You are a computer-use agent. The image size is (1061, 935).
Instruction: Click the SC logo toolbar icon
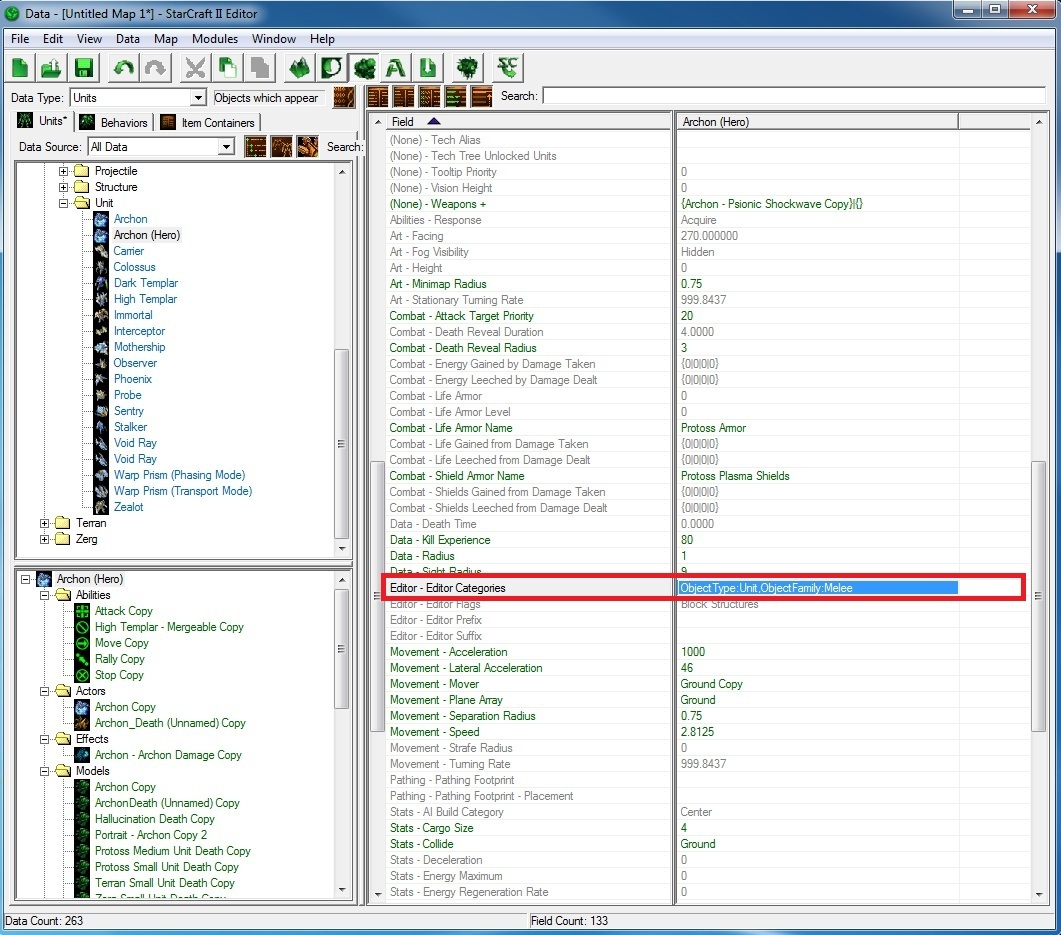pos(507,68)
